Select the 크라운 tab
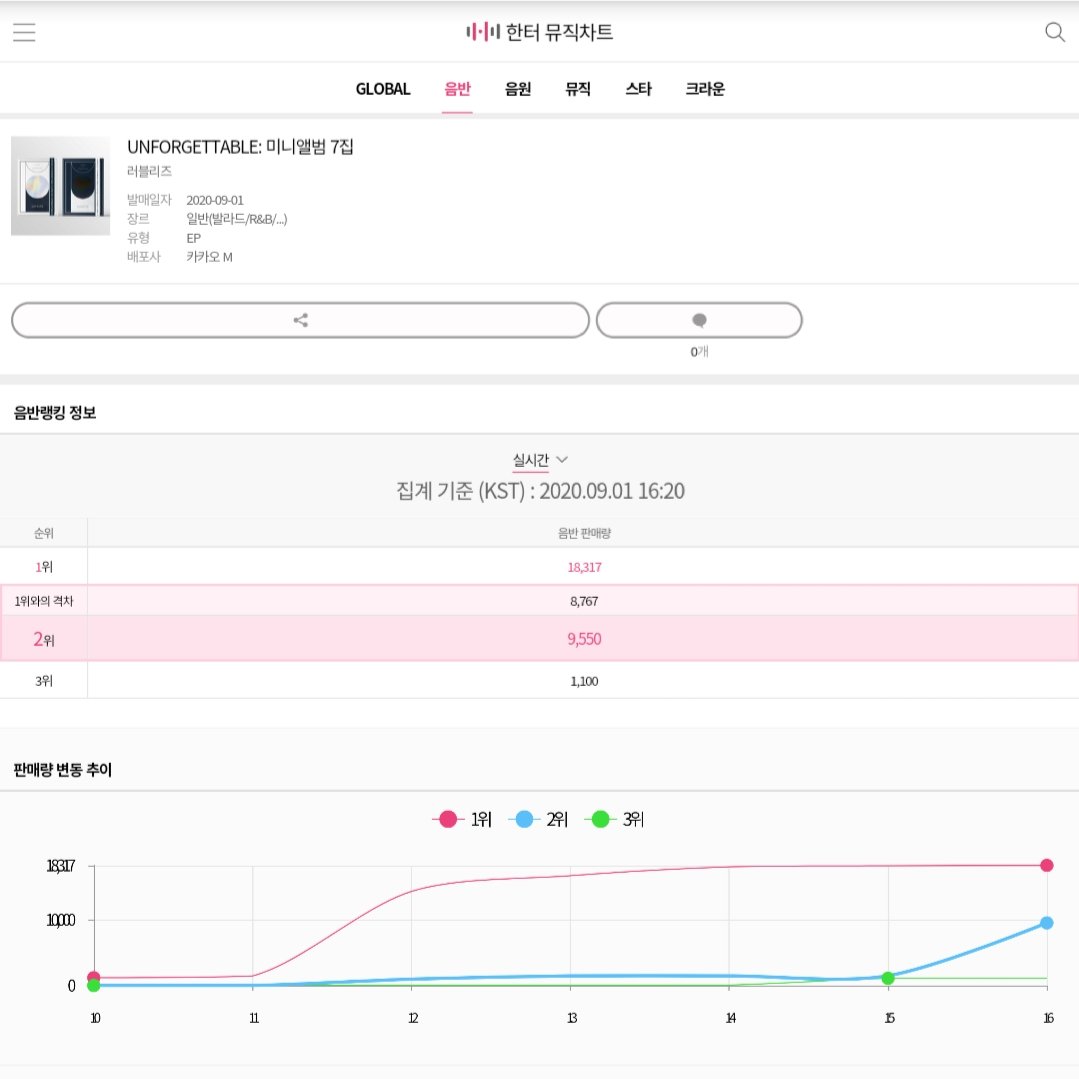The image size is (1079, 1079). tap(704, 89)
